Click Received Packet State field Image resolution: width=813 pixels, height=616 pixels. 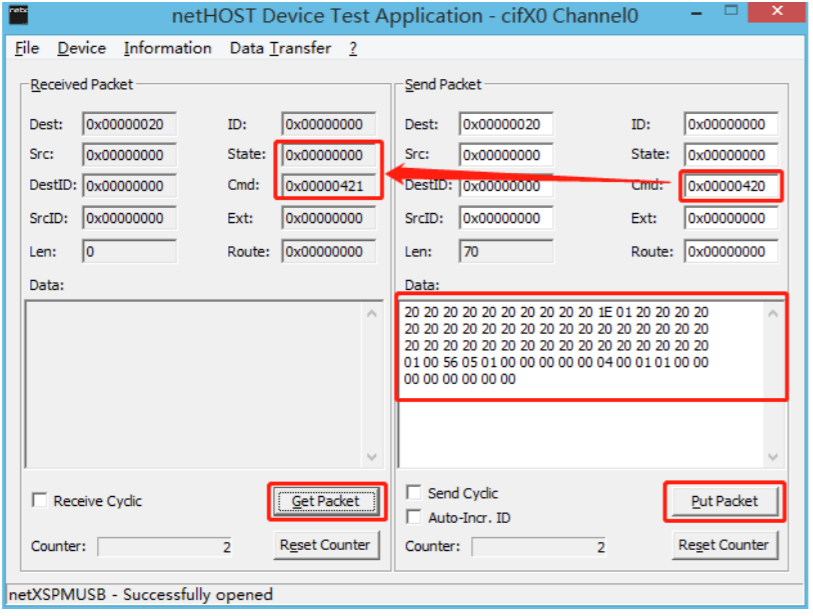click(x=329, y=155)
